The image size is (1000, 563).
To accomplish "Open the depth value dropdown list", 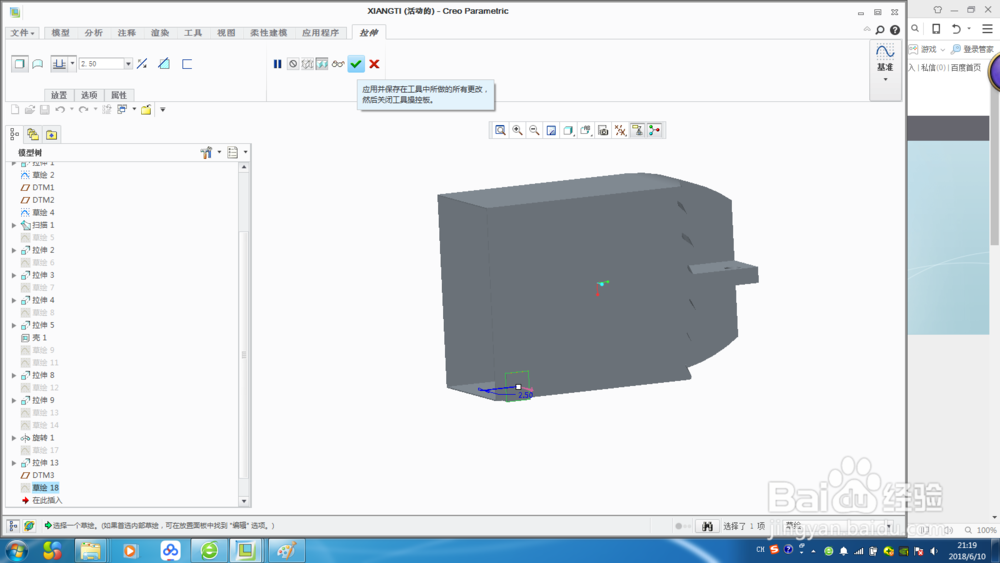I will pos(128,64).
